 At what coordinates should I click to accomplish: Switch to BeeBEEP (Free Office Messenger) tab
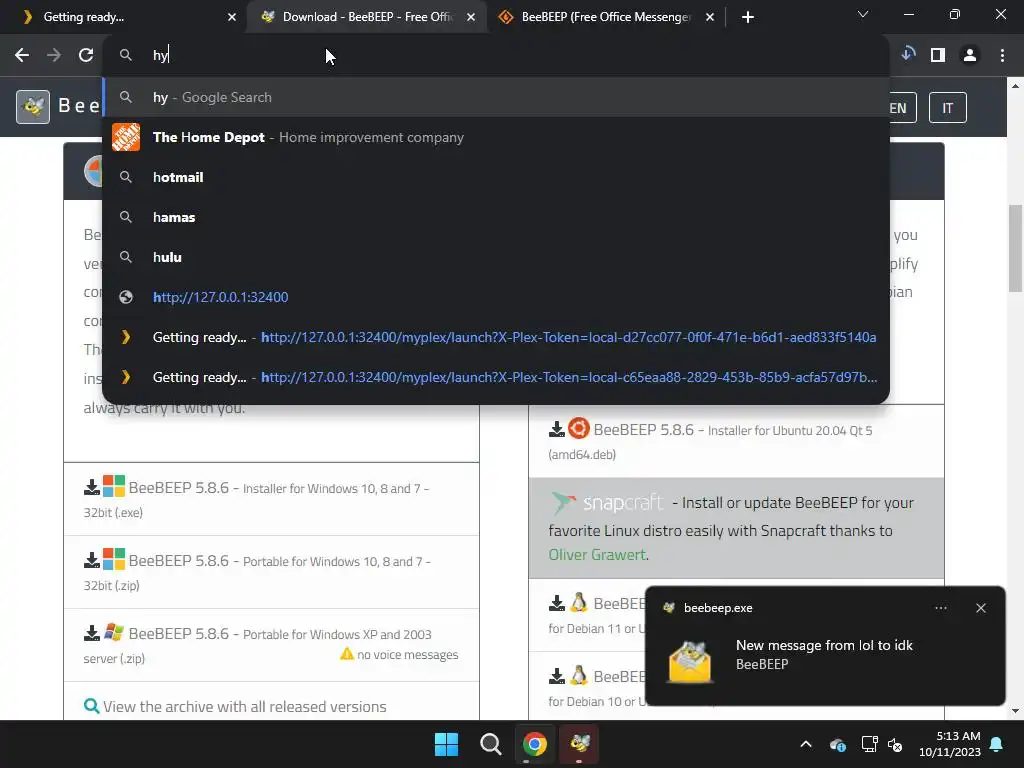(606, 17)
